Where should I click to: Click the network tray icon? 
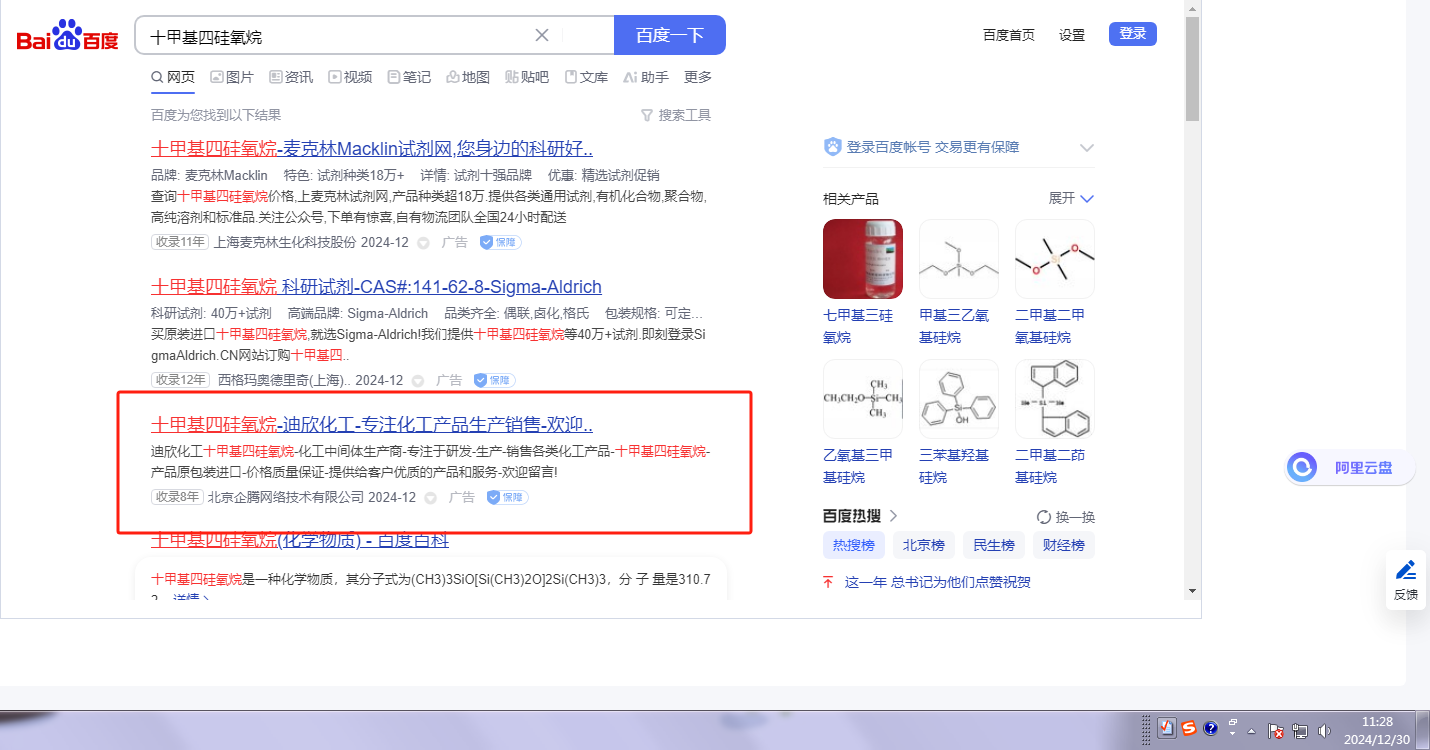(1300, 731)
